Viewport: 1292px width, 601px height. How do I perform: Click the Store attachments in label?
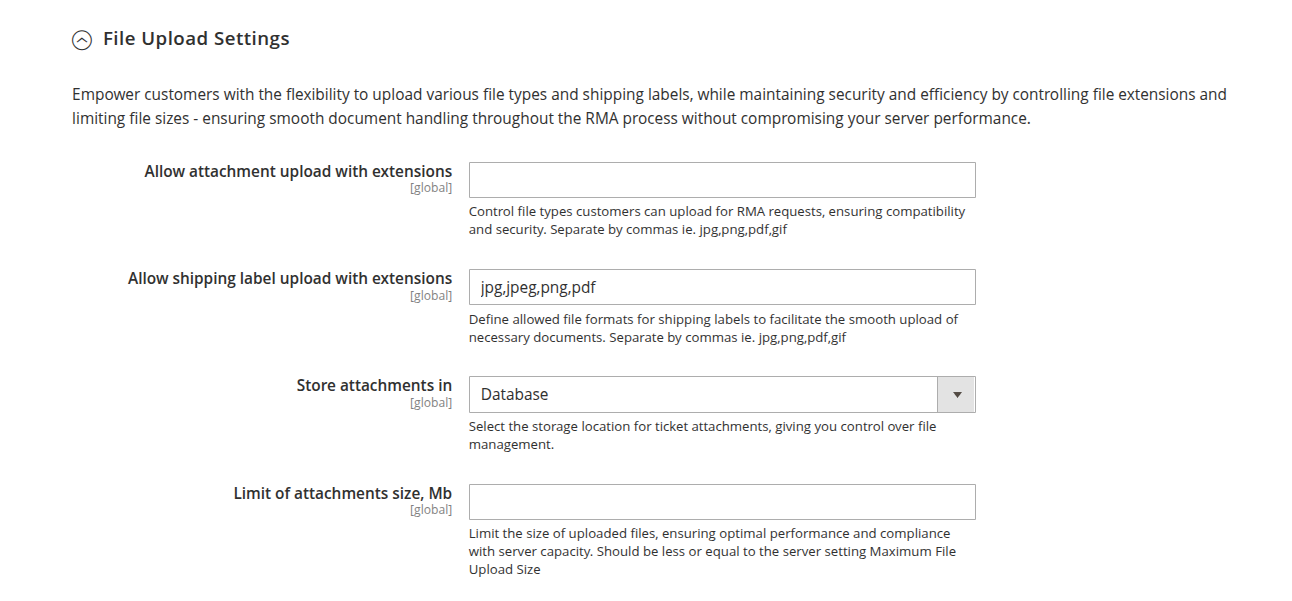coord(374,385)
